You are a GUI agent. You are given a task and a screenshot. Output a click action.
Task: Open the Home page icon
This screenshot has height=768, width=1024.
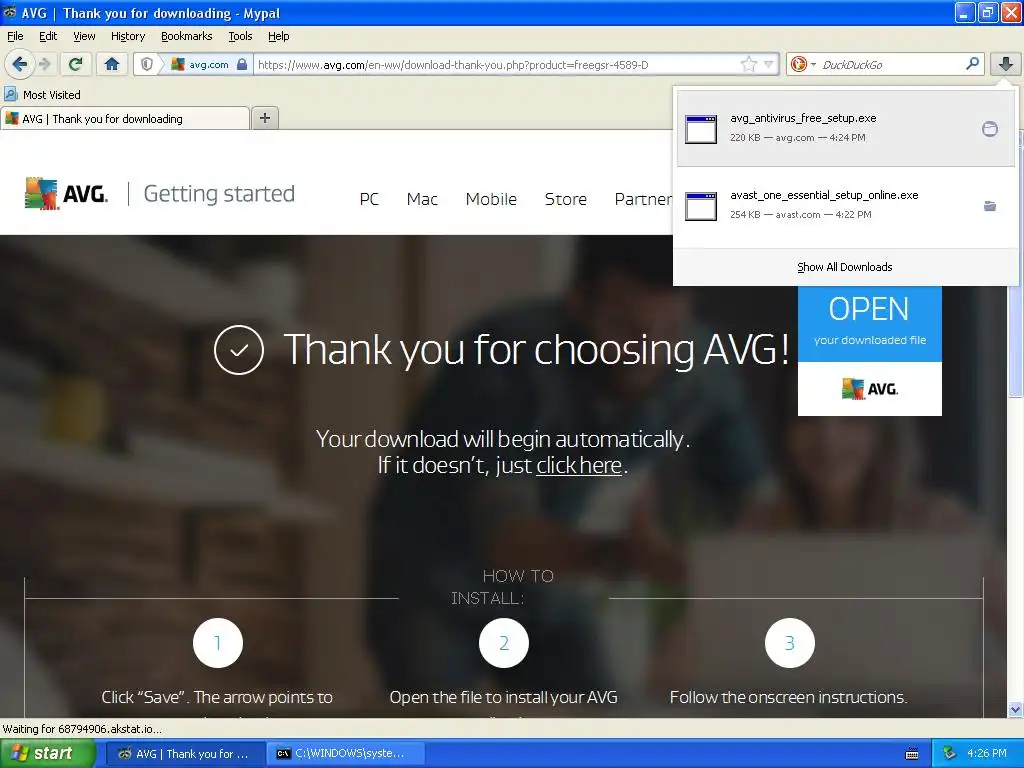click(x=112, y=64)
